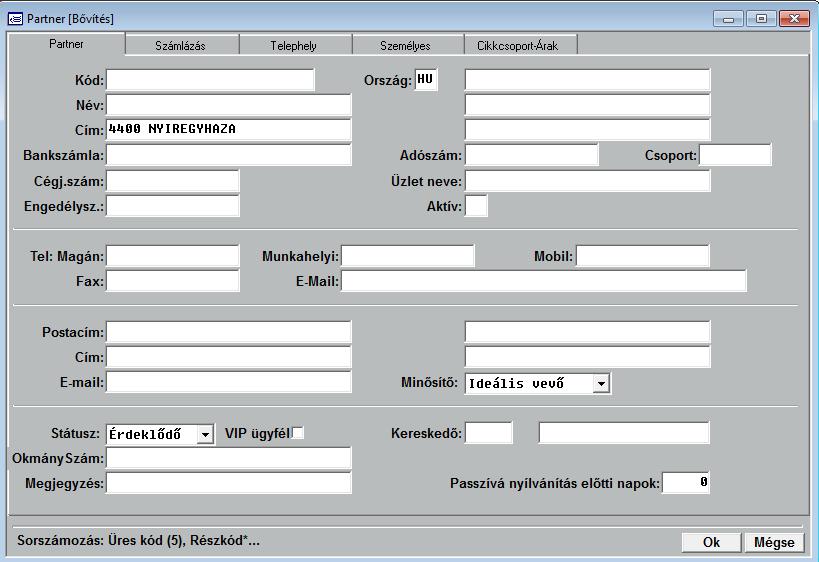This screenshot has height=562, width=819.
Task: Click the unlabeled right-side field in the main Cím row
Action: (x=588, y=130)
